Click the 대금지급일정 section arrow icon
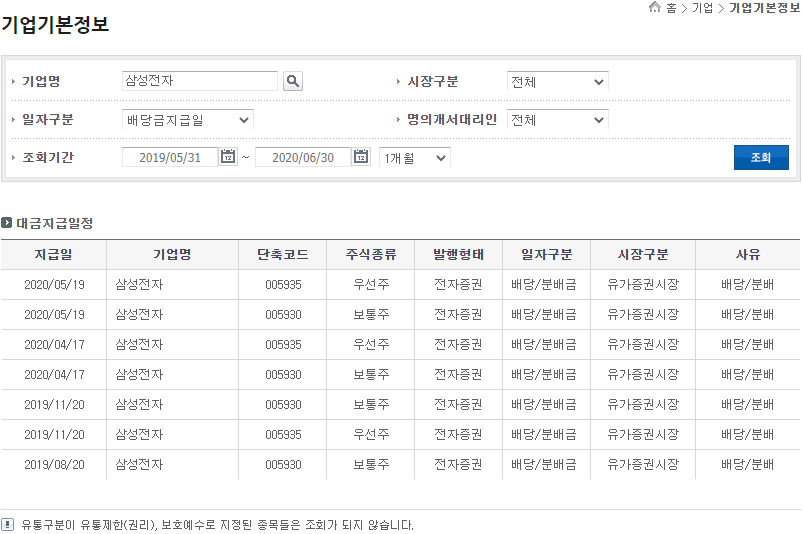 click(x=7, y=223)
